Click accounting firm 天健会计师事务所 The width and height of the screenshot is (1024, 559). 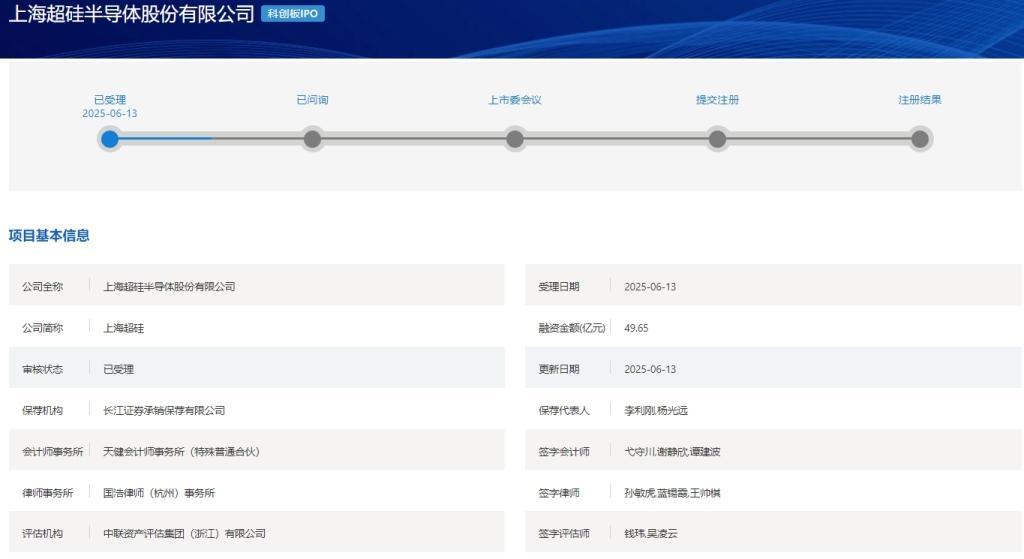181,451
